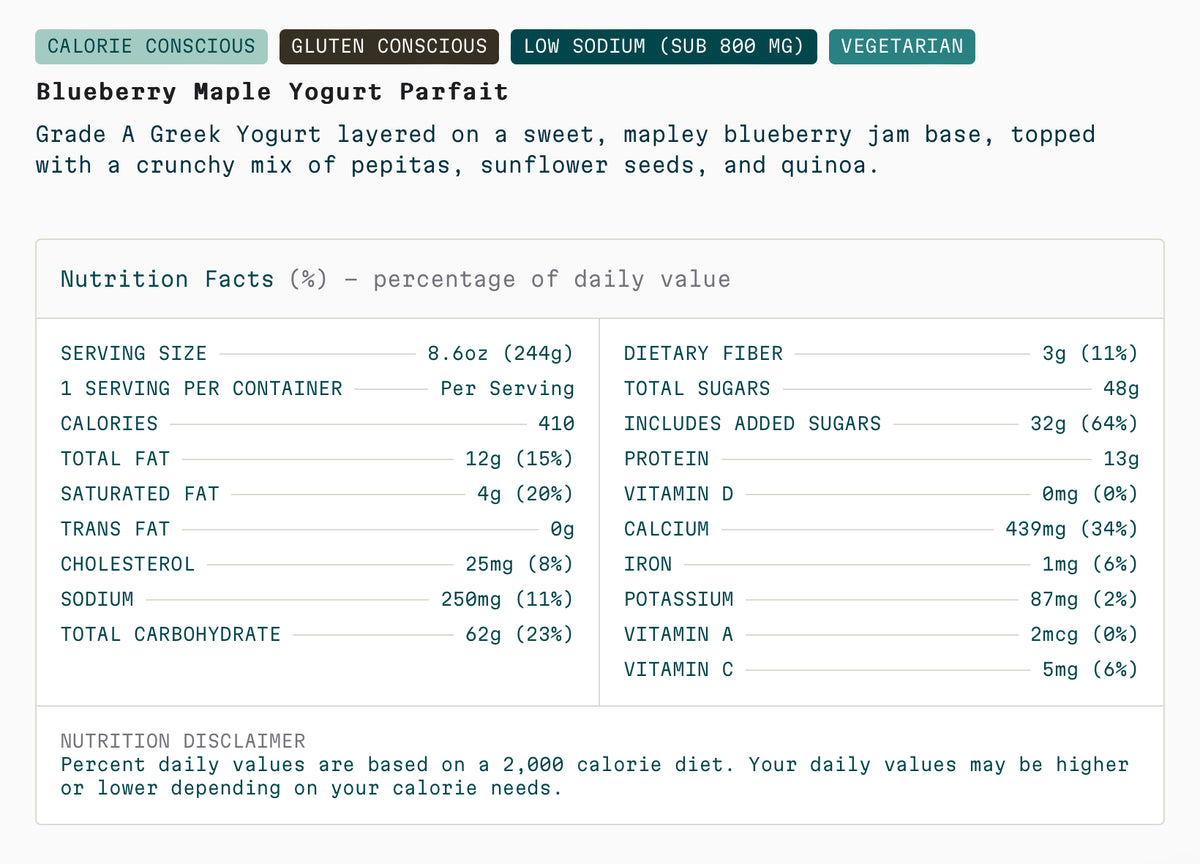Click the Calcium value 439mg (34%)
Screen dimensions: 1200x864
click(x=1072, y=528)
